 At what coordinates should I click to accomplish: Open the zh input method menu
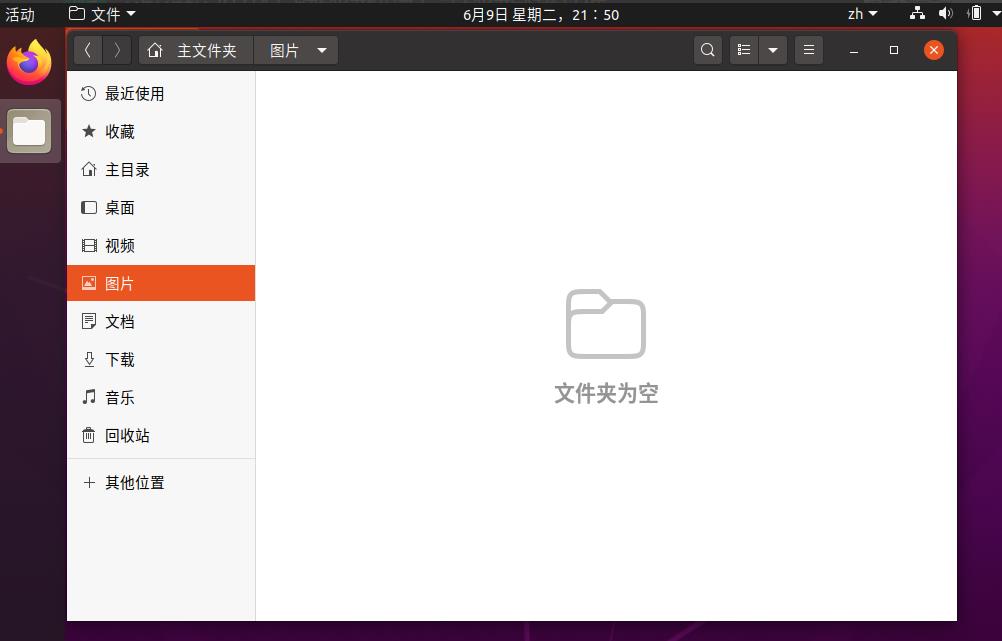click(861, 14)
